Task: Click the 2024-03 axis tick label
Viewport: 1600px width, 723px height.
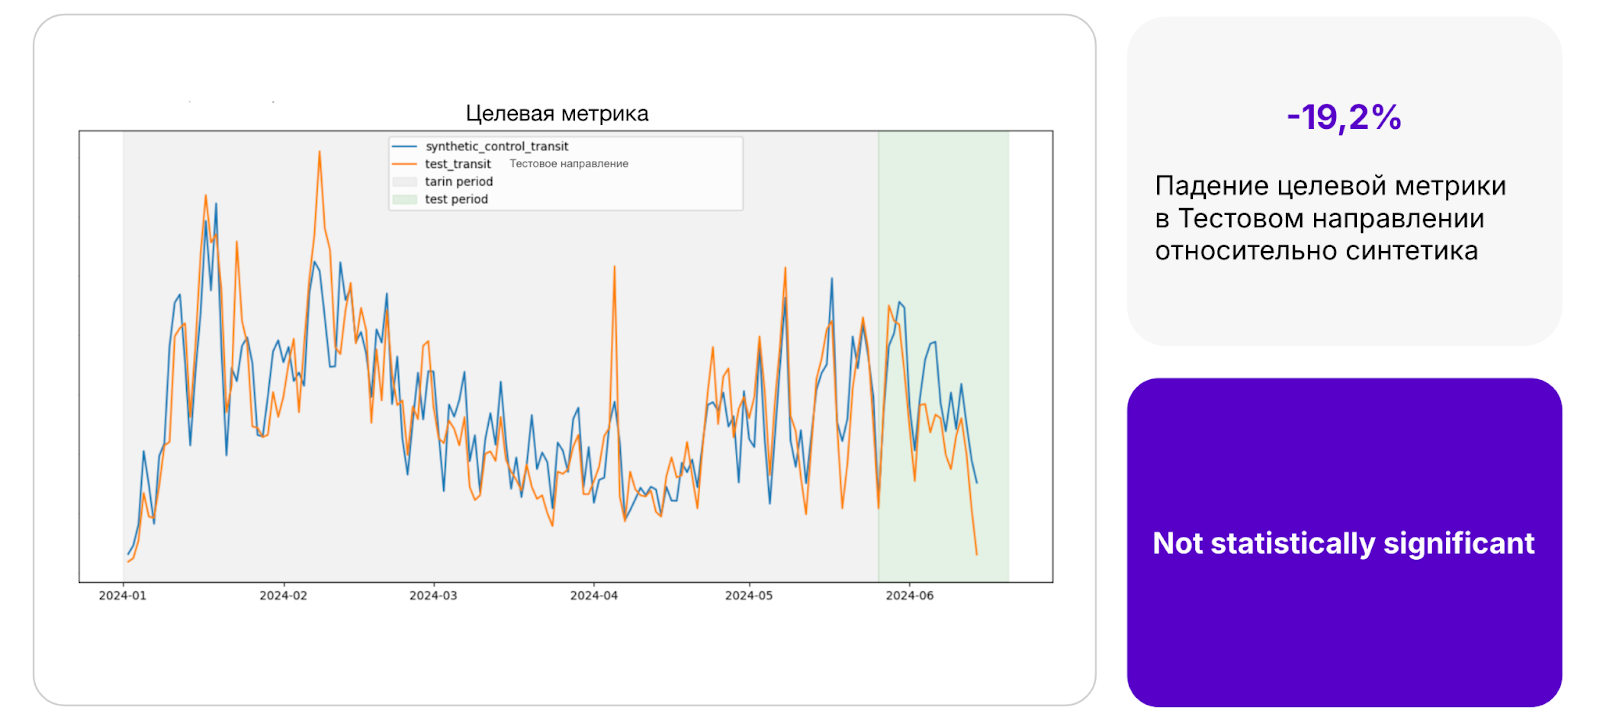Action: pos(433,596)
